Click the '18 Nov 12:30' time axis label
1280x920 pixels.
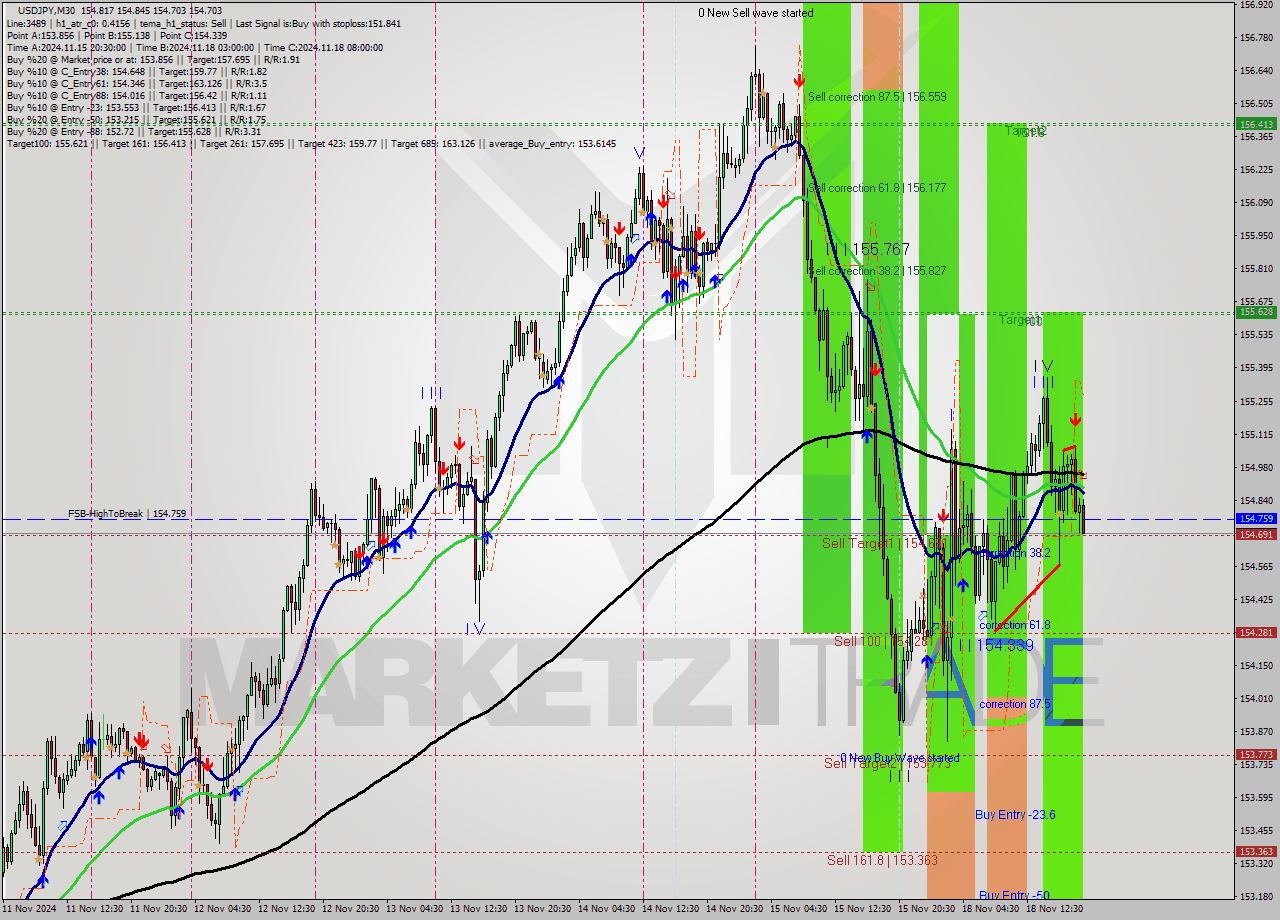coord(1054,909)
